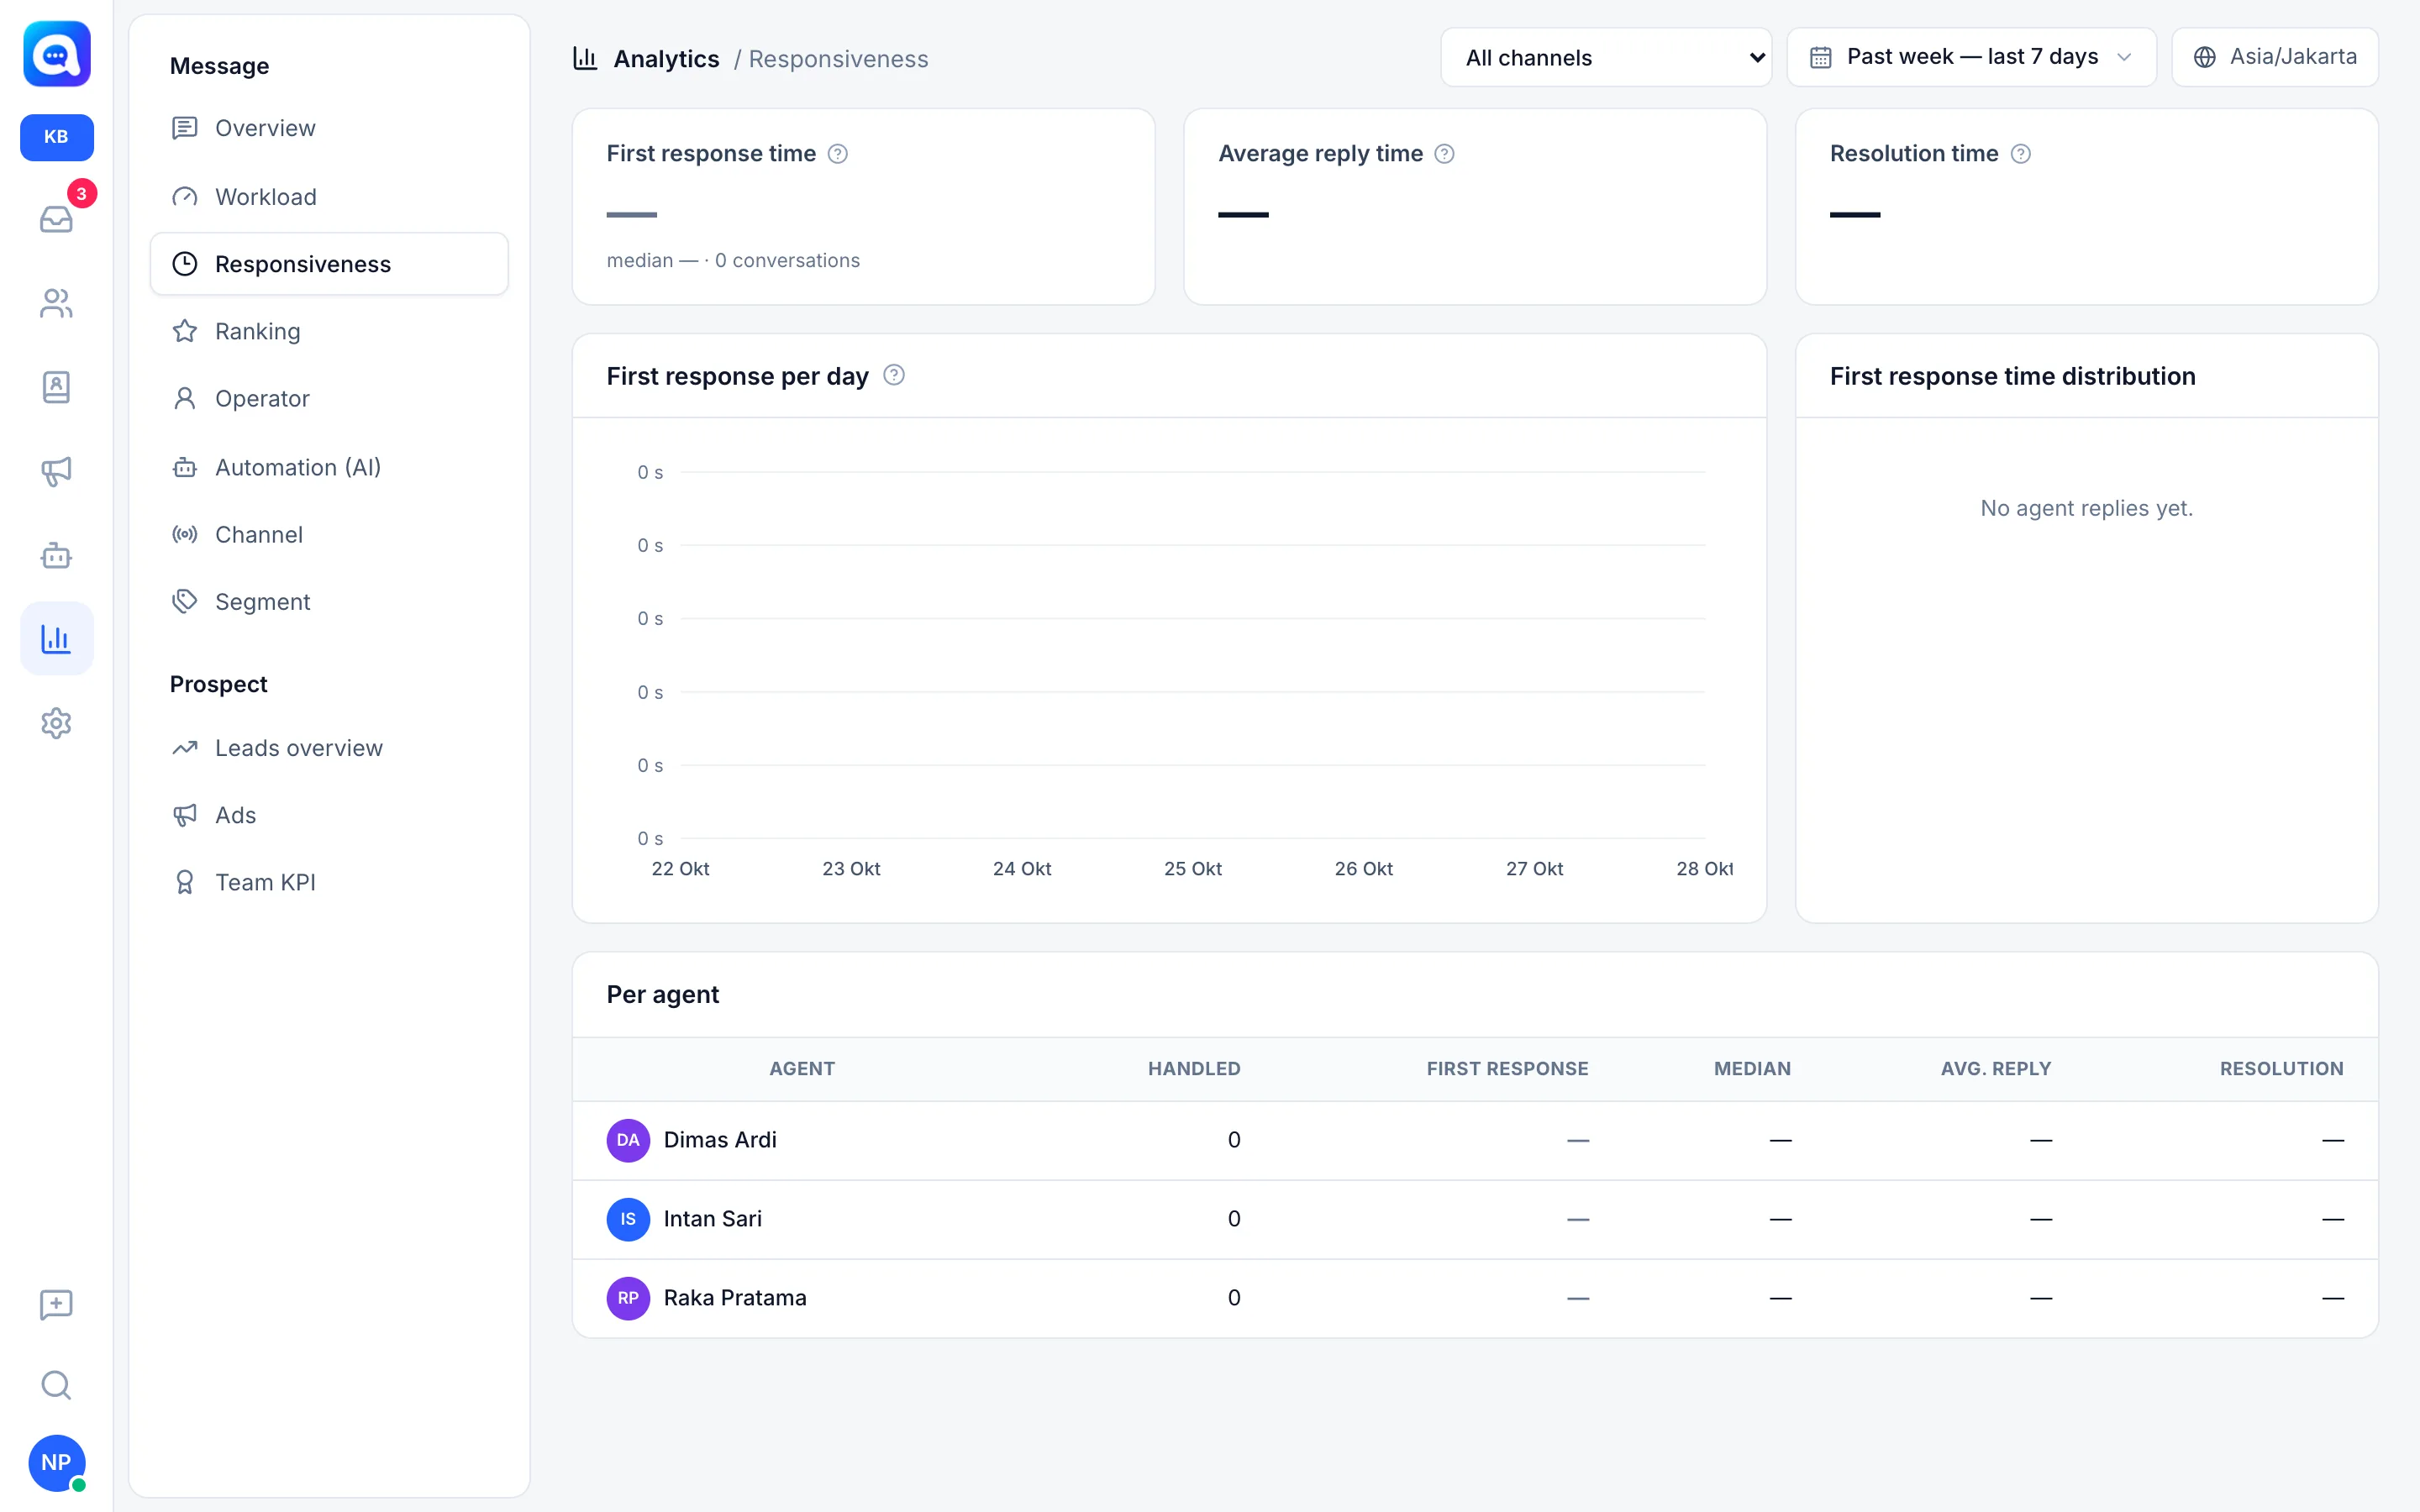
Task: Select the analytics bar chart sidebar icon
Action: (x=57, y=638)
